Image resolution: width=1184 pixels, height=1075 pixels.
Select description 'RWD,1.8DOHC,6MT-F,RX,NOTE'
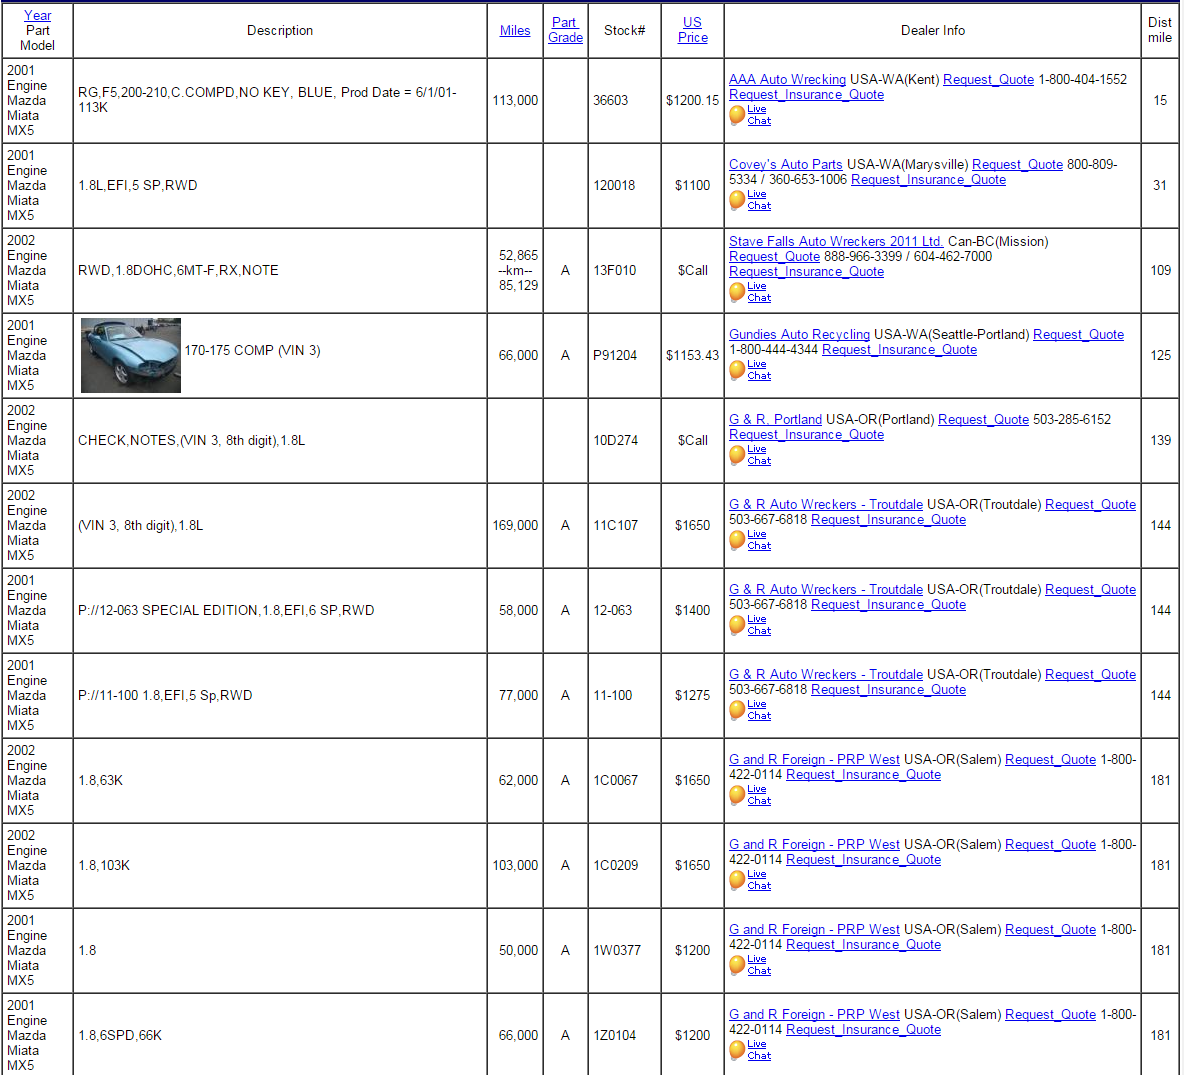178,270
